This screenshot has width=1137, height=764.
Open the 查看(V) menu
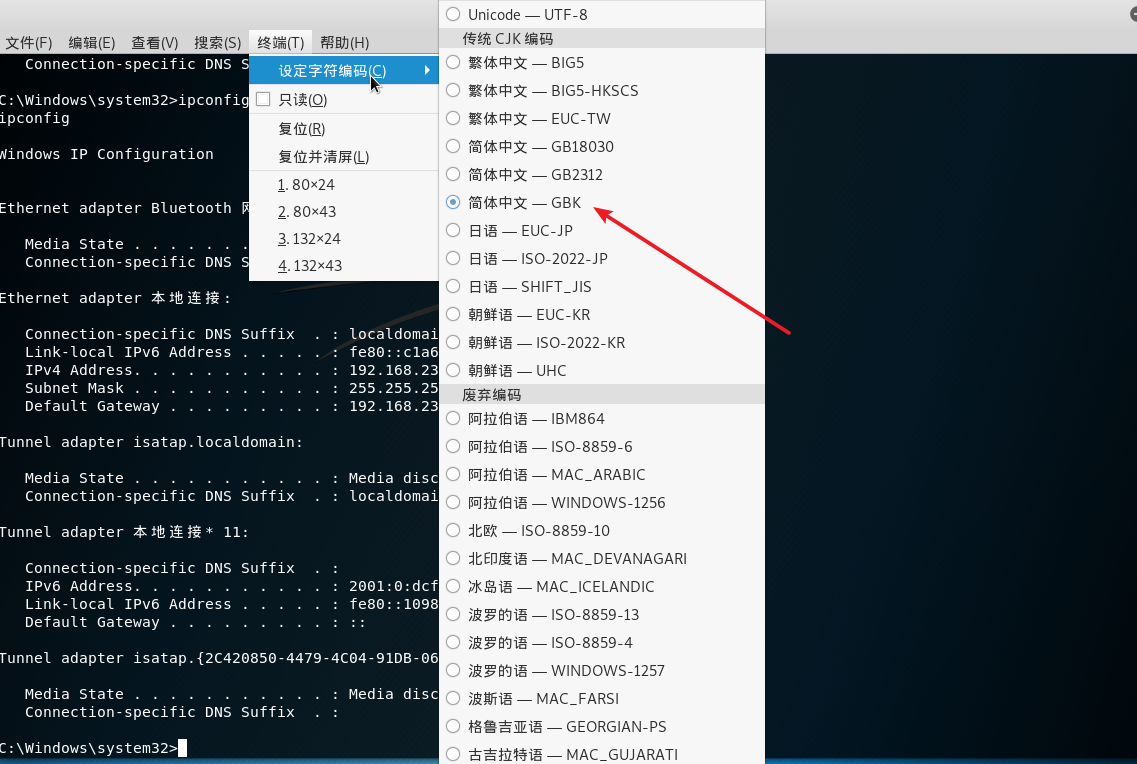[x=154, y=43]
